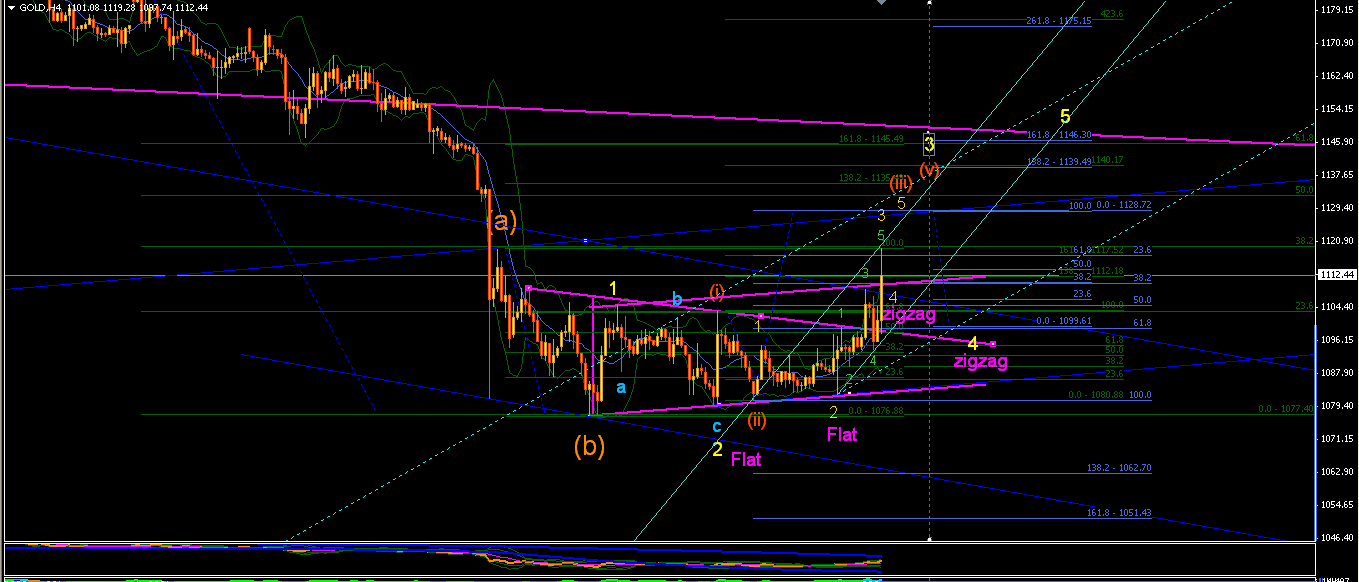Select the lower magenta 'zigzag' label
Screen dimensions: 1359x582
coord(980,362)
